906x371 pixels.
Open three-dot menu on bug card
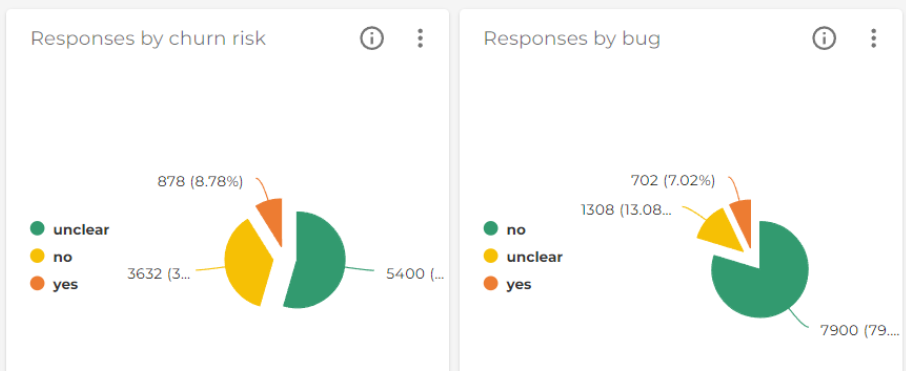pyautogui.click(x=873, y=39)
